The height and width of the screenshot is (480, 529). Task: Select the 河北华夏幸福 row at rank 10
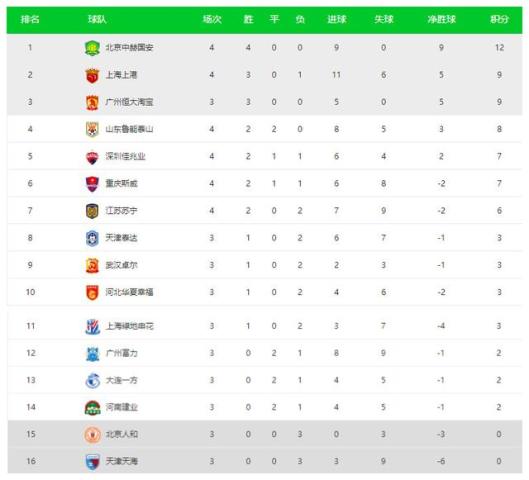264,292
